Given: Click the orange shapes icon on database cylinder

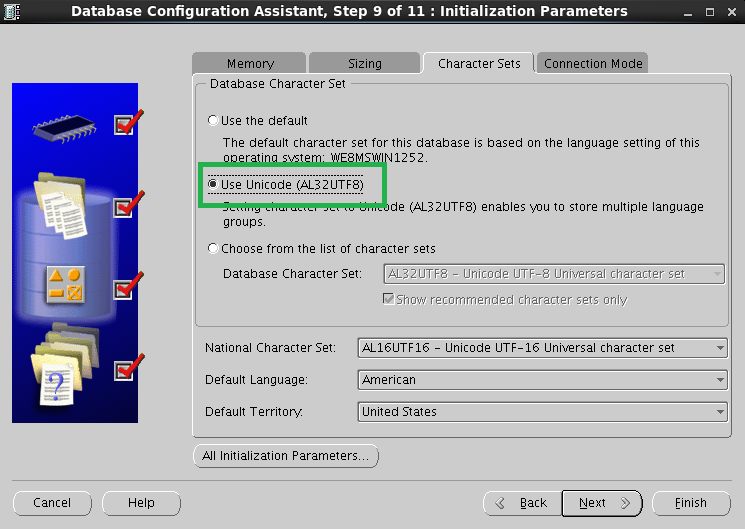Looking at the screenshot, I should pyautogui.click(x=66, y=285).
